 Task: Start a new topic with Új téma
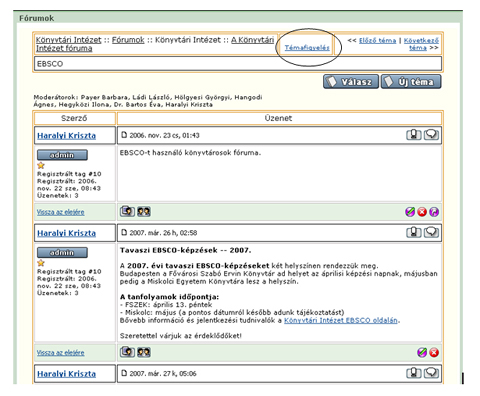[x=411, y=82]
